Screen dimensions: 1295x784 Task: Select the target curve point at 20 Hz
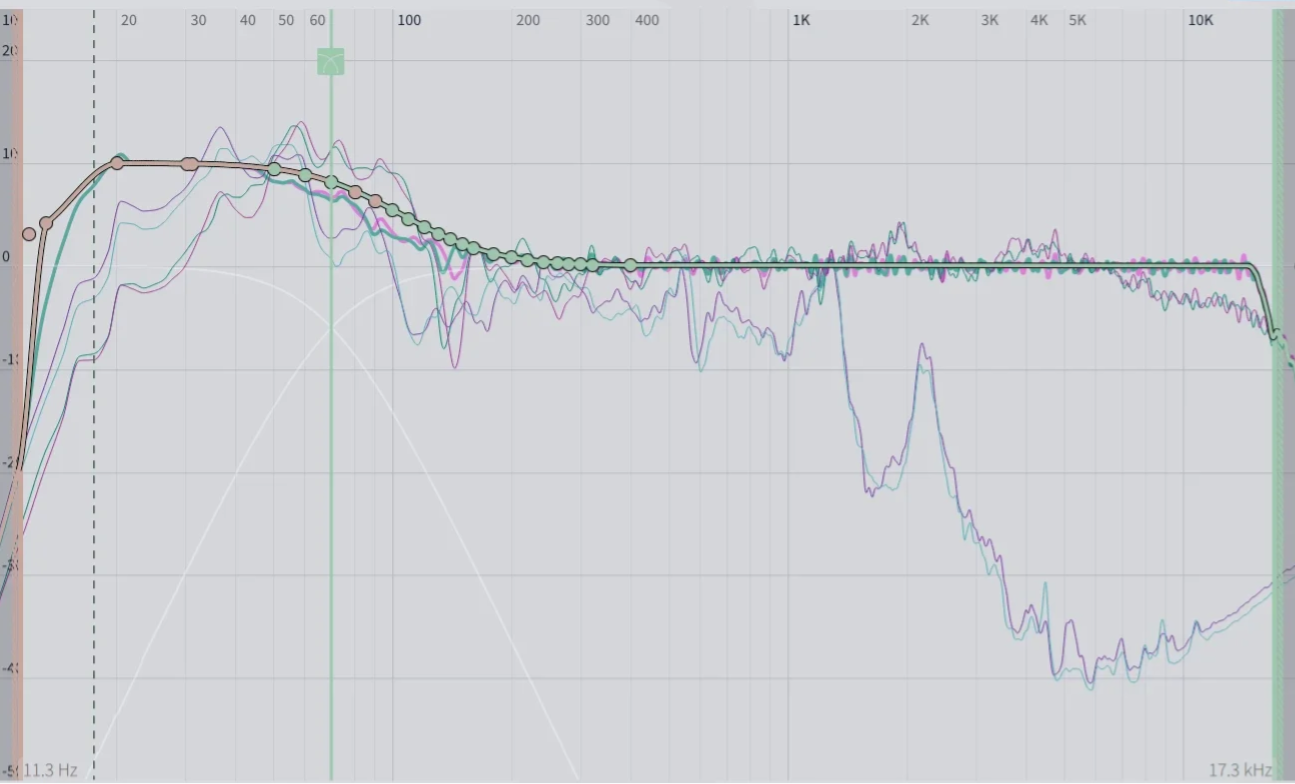[117, 162]
